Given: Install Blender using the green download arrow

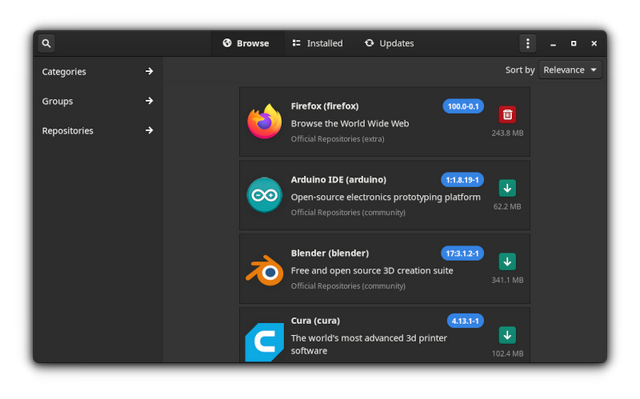Looking at the screenshot, I should point(507,262).
